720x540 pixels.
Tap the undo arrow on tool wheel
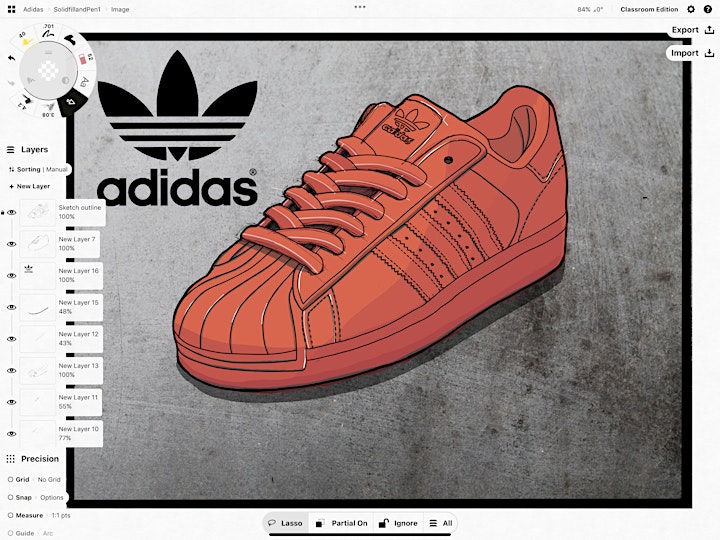pyautogui.click(x=11, y=58)
